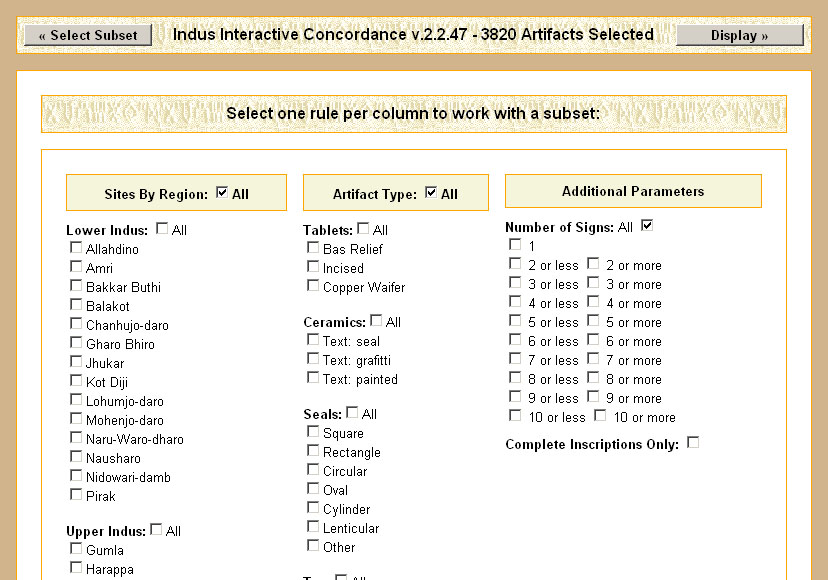Check the Oval seal box
The height and width of the screenshot is (580, 828).
pos(313,488)
